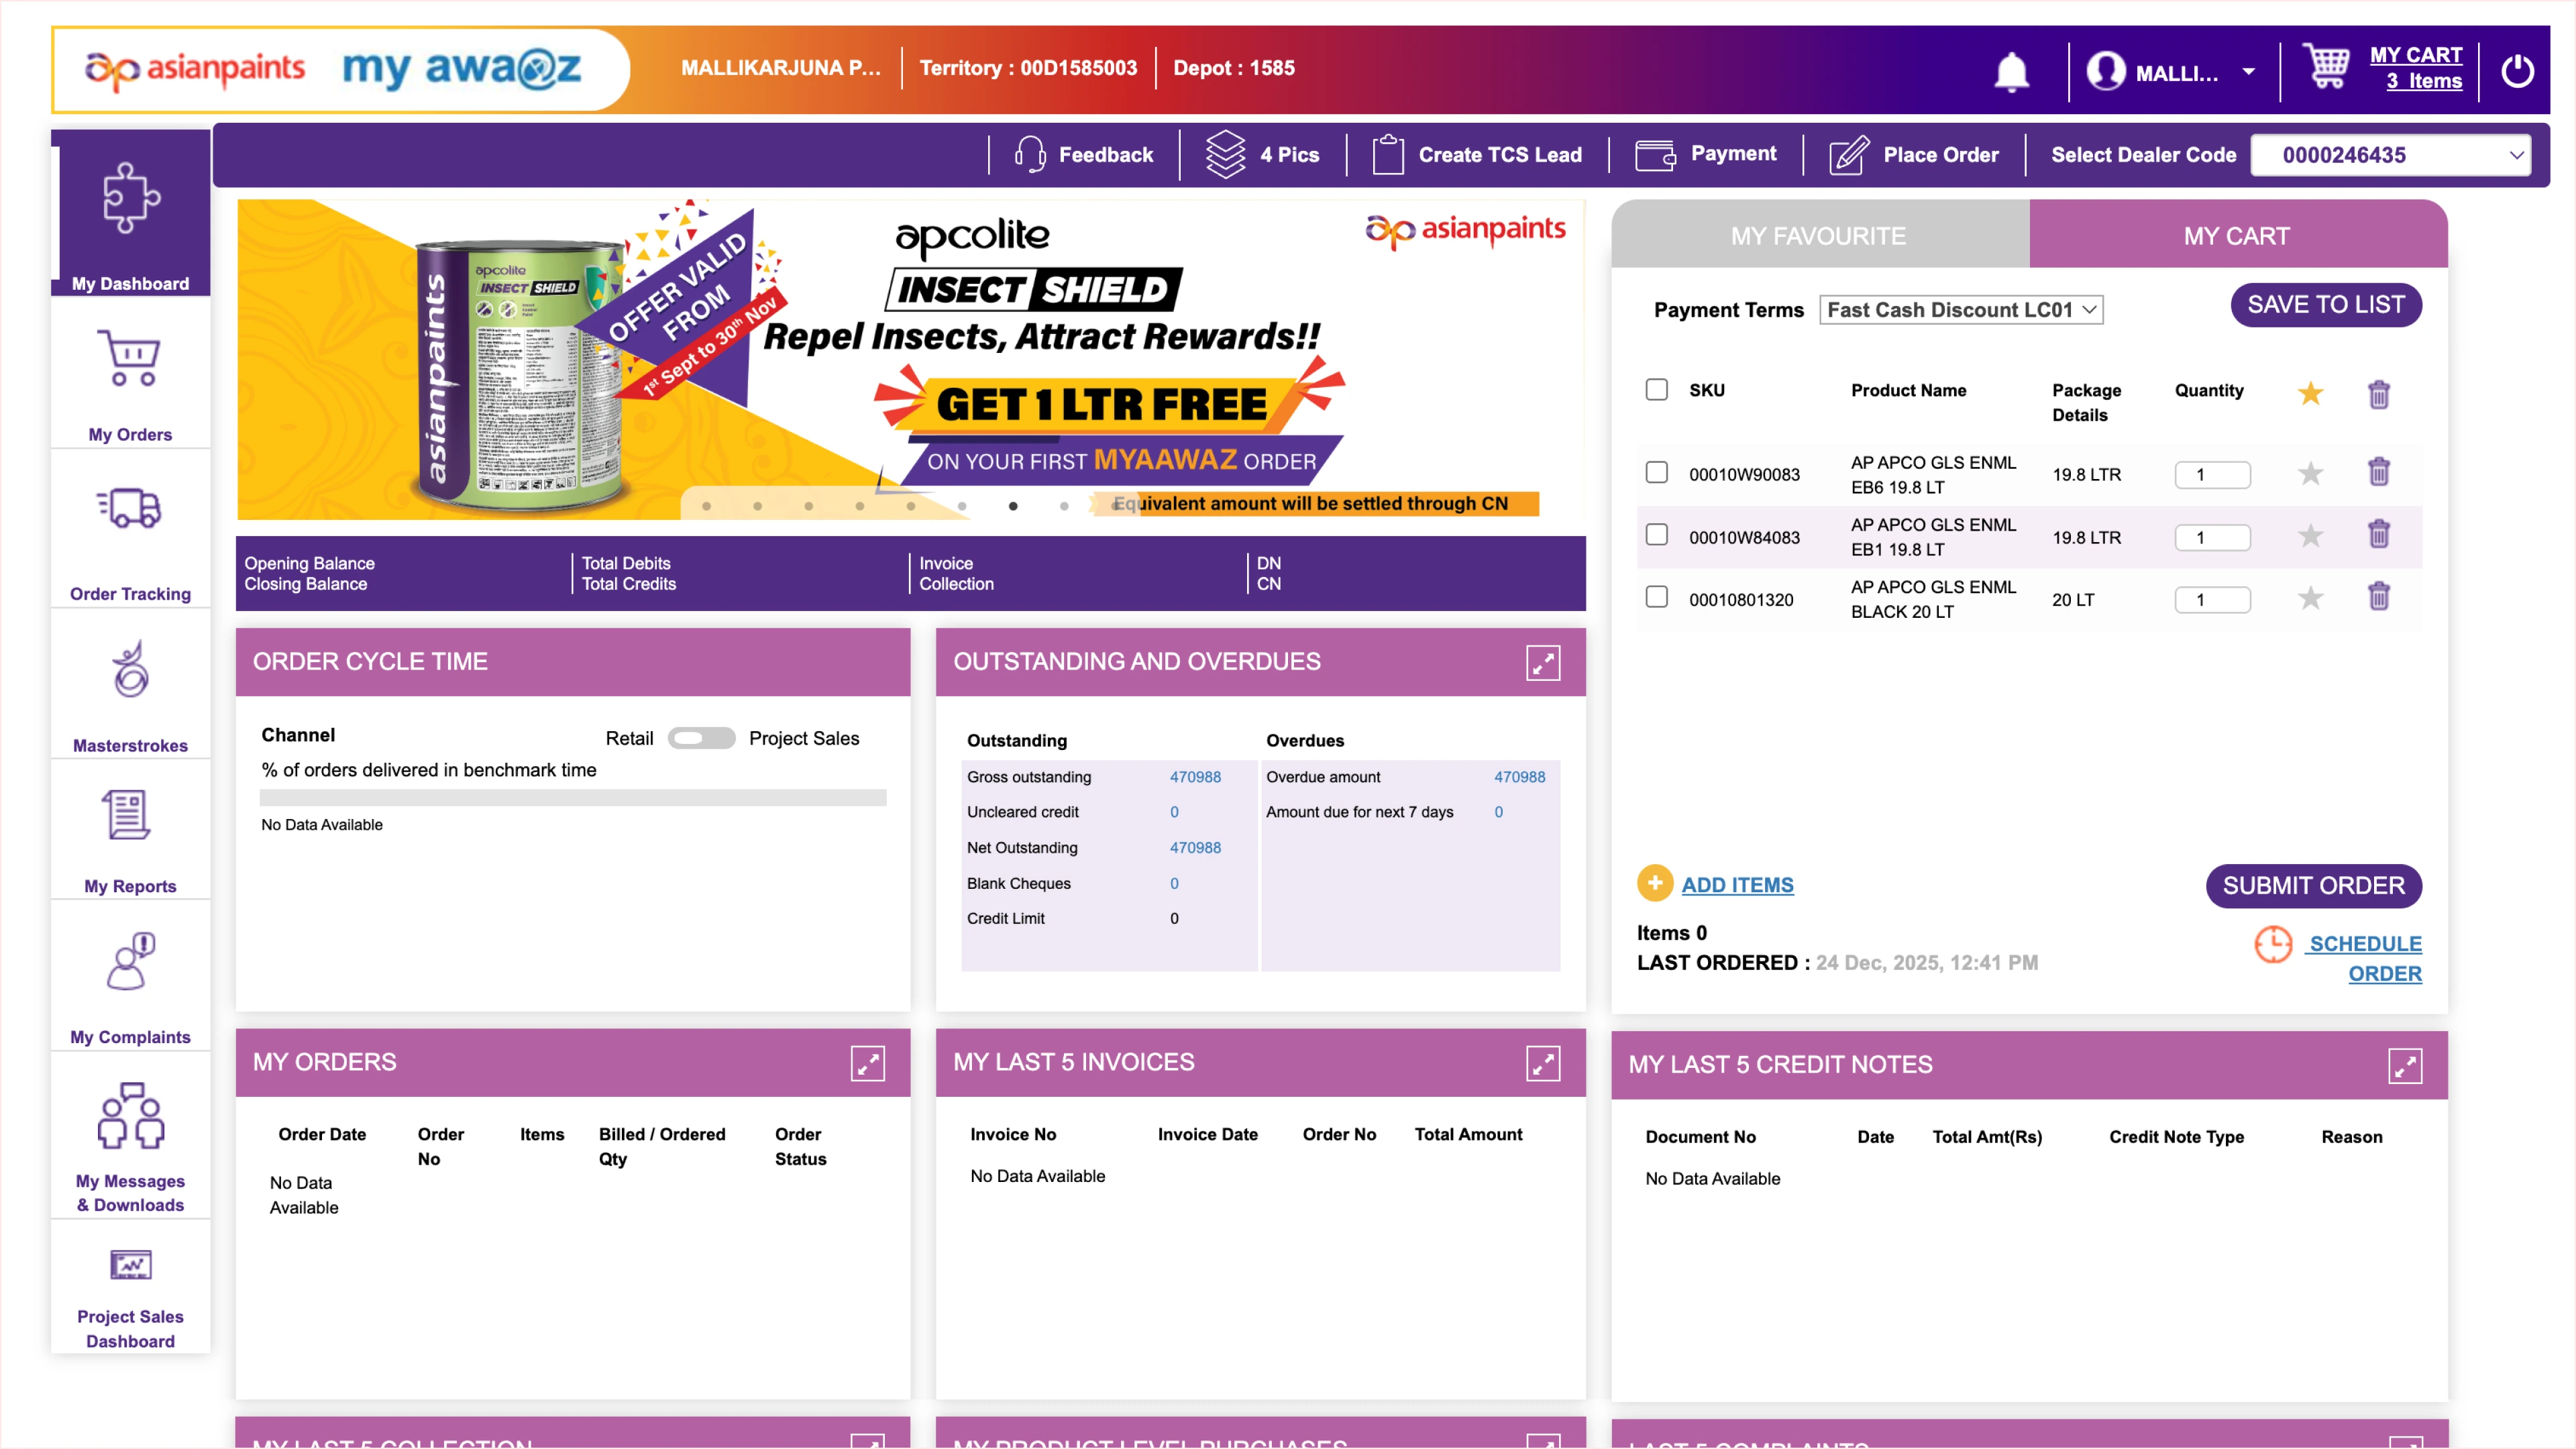Expand the My Last 5 Credit Notes panel
This screenshot has width=2576, height=1449.
pos(2405,1066)
